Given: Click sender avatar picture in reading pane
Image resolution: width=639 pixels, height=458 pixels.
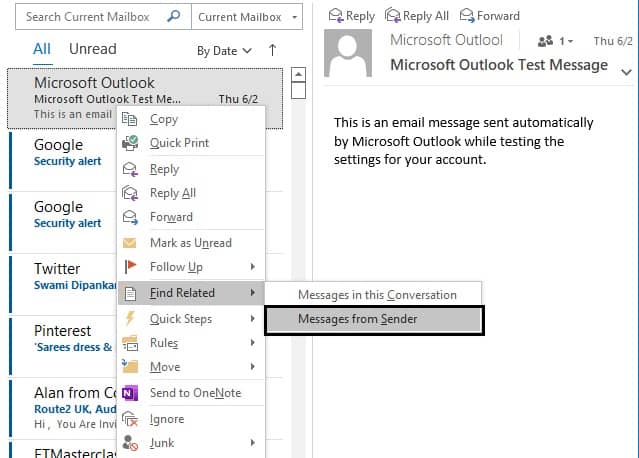Looking at the screenshot, I should click(x=348, y=53).
